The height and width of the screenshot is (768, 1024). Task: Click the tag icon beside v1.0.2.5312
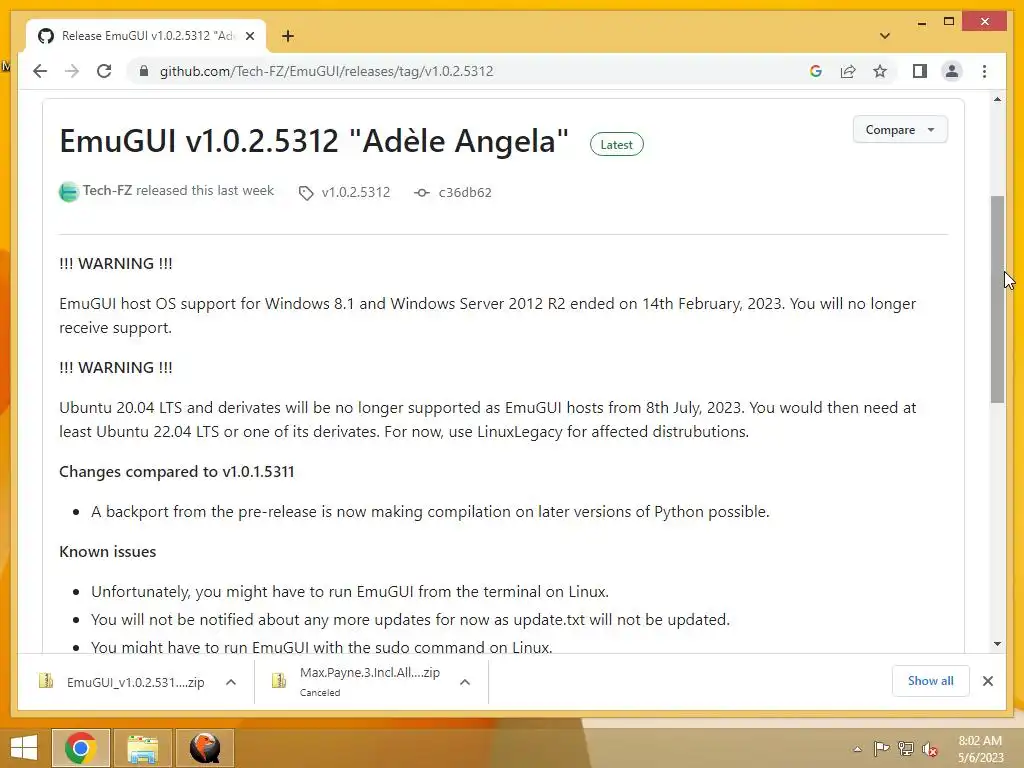(306, 193)
